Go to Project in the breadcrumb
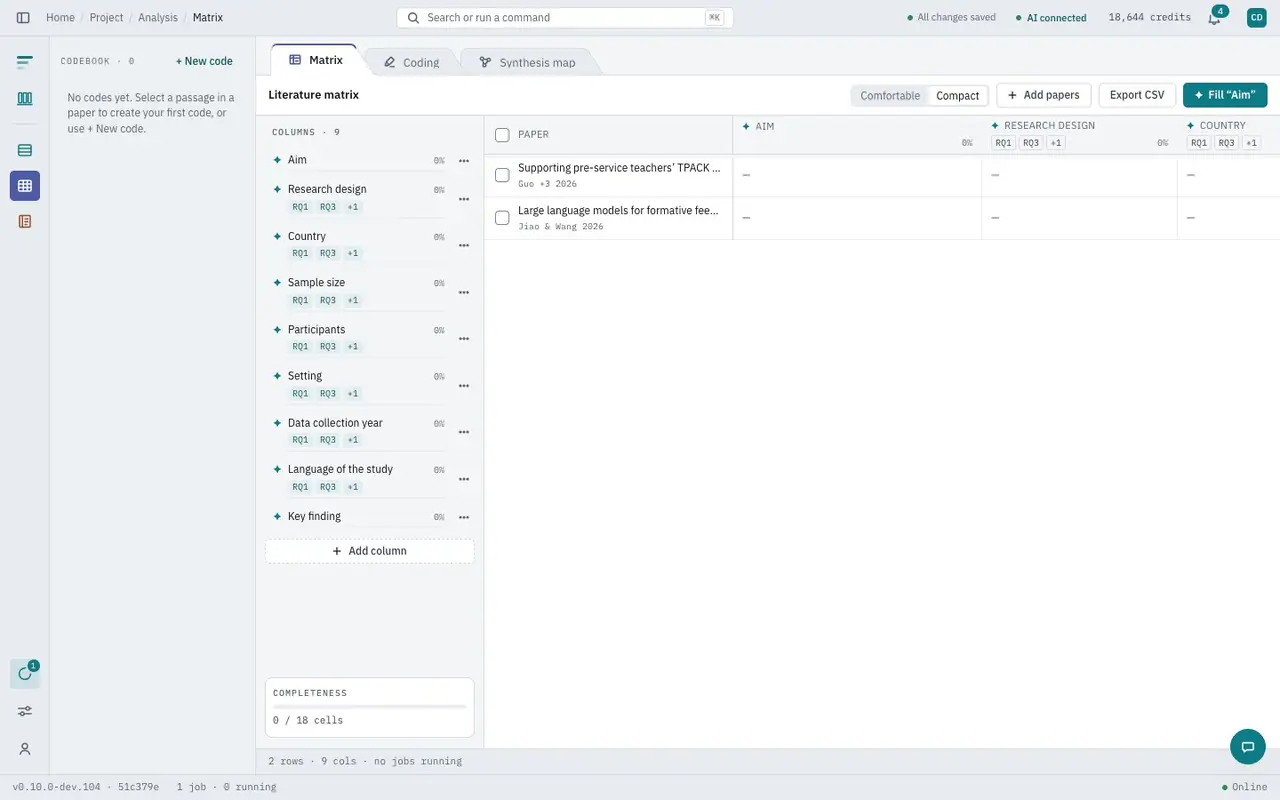 (x=106, y=18)
